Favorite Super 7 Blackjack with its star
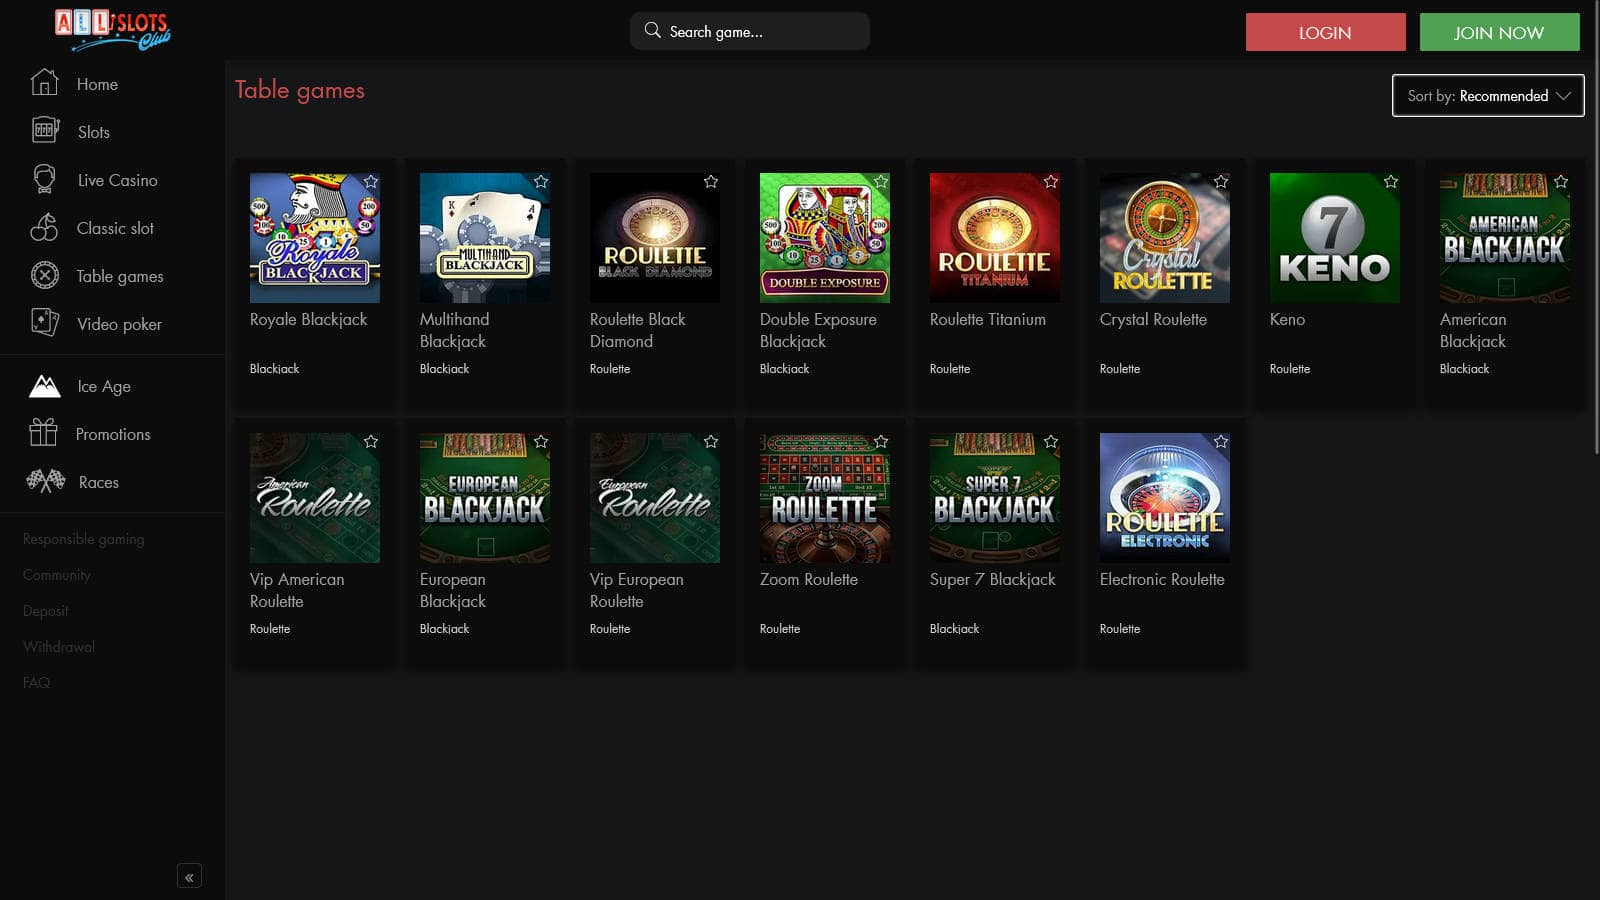 [1051, 442]
